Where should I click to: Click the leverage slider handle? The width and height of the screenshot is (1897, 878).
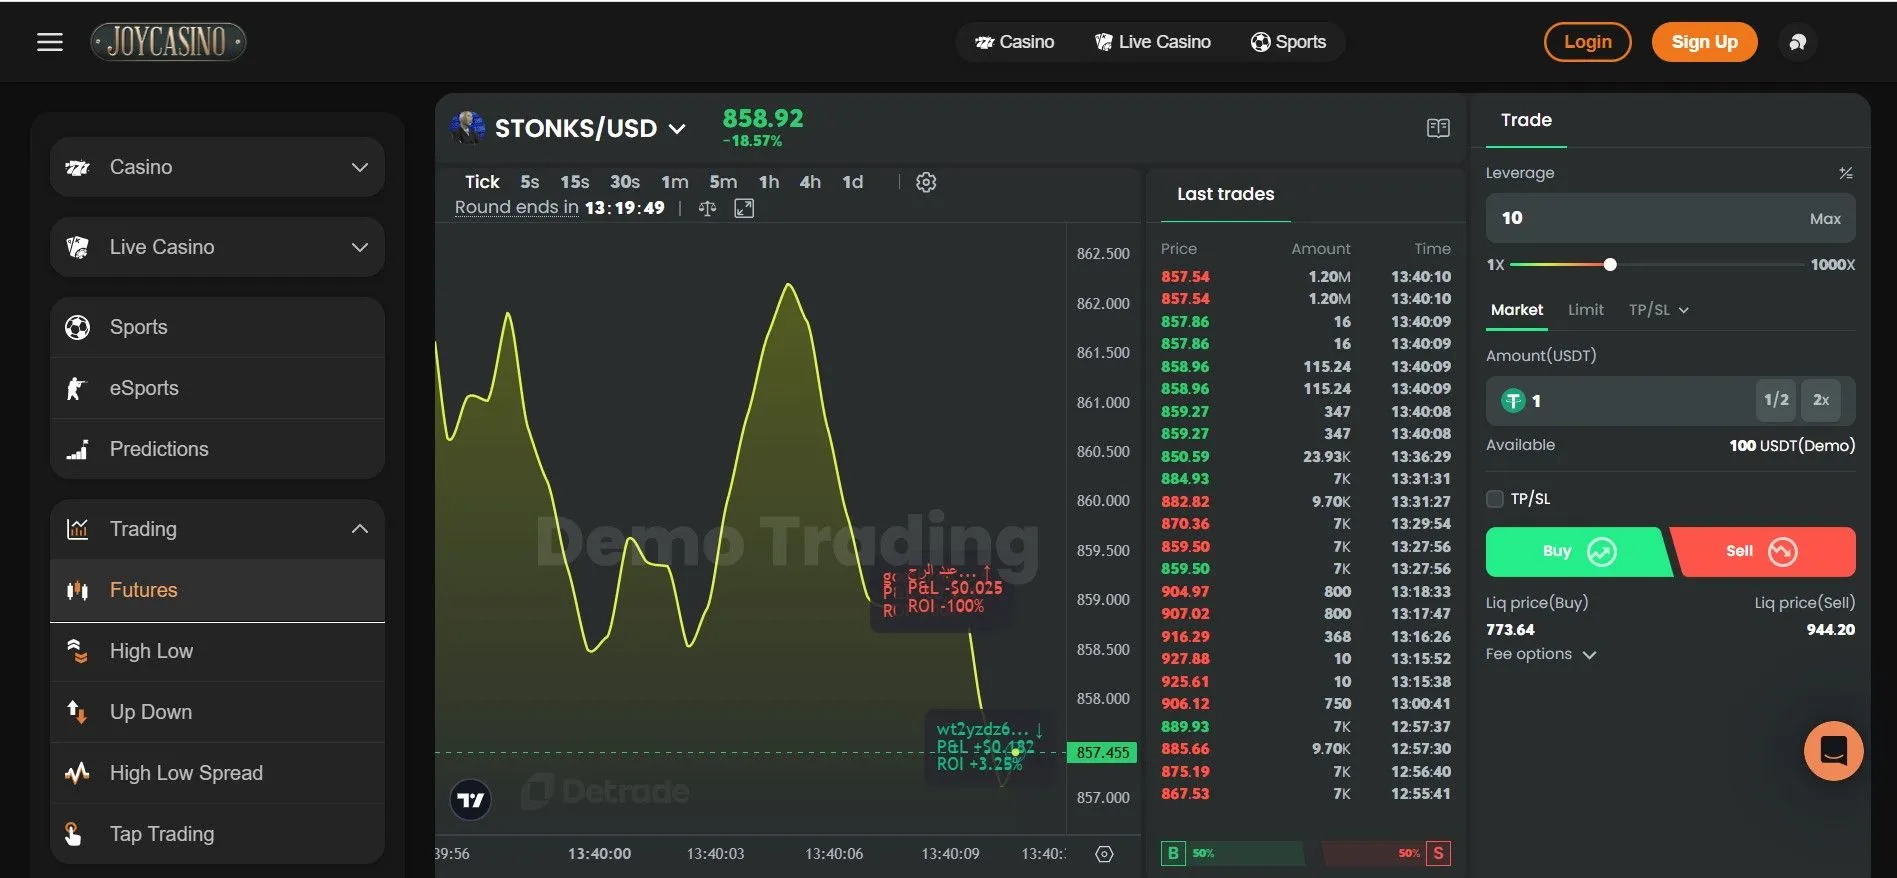(x=1610, y=265)
